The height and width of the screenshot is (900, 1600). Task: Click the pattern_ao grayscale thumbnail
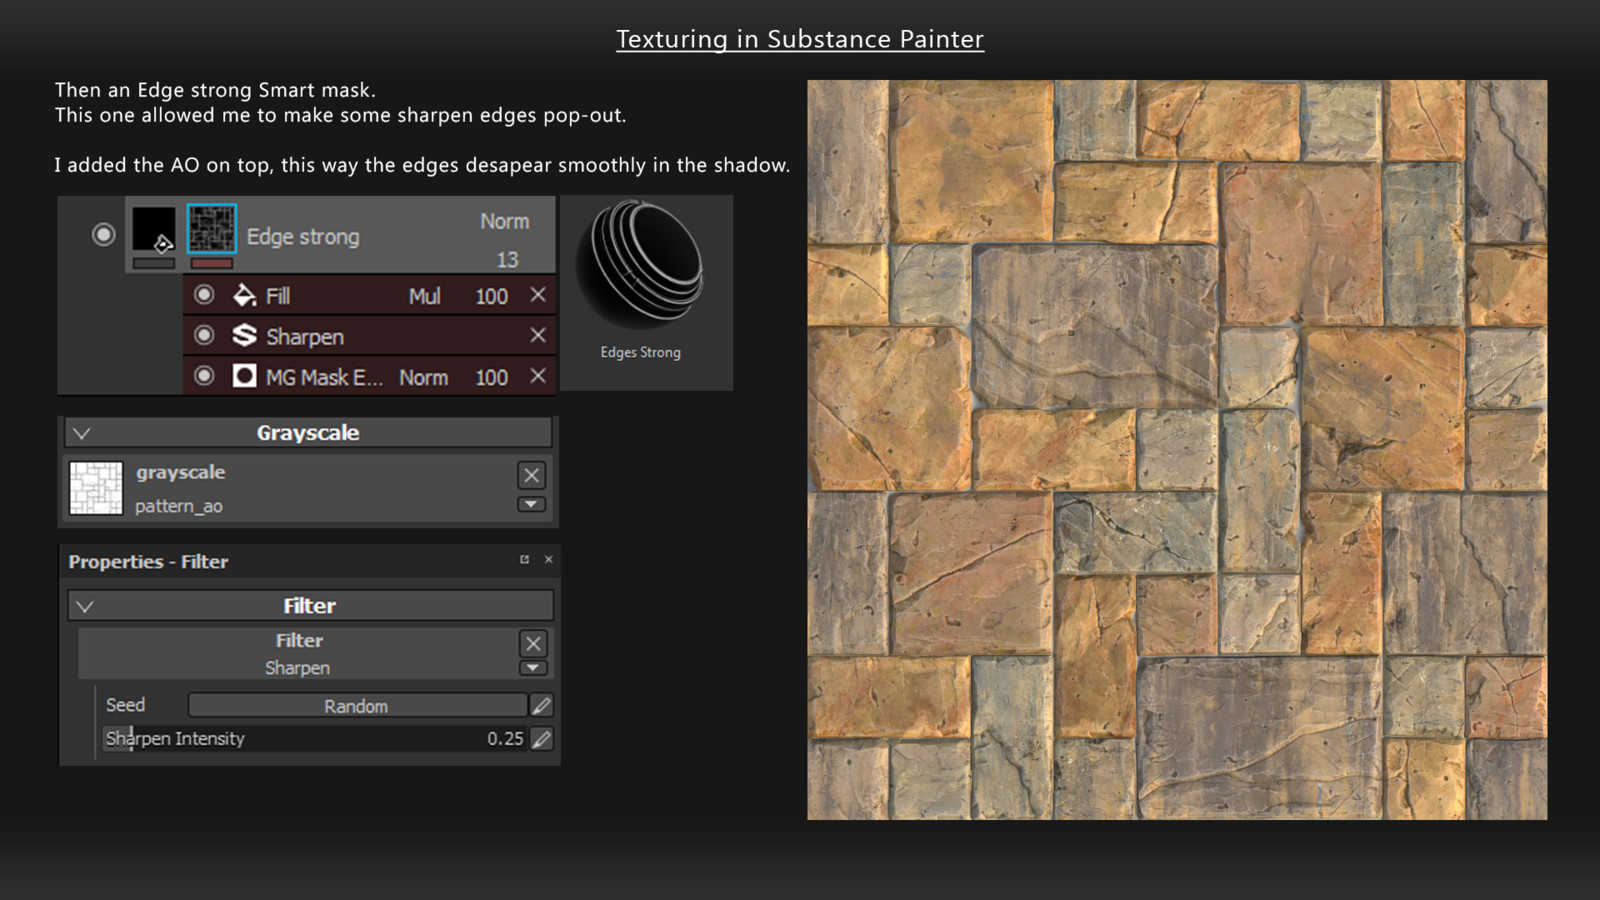96,488
